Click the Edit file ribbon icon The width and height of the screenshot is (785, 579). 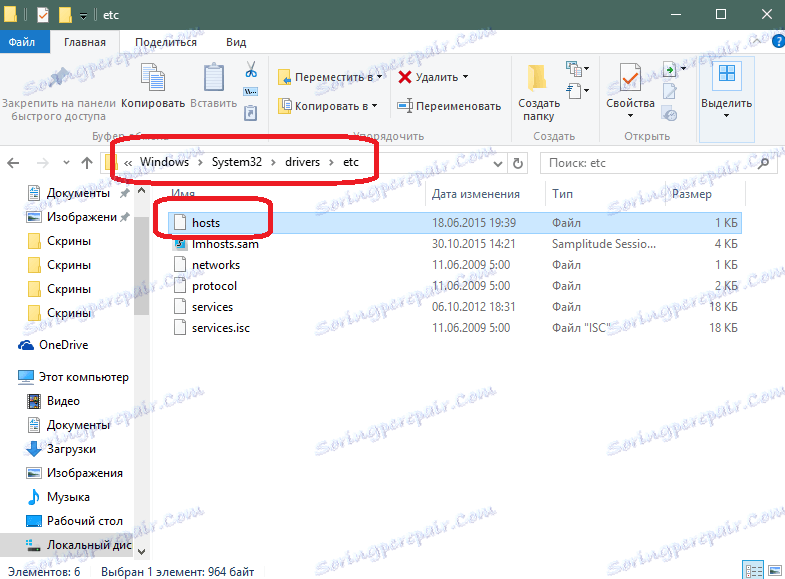(669, 92)
